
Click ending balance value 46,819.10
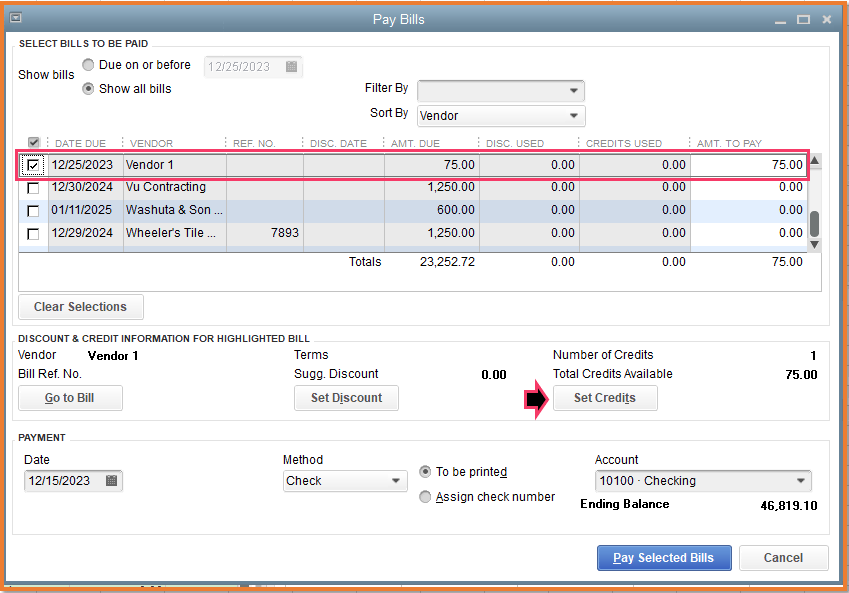(x=789, y=506)
